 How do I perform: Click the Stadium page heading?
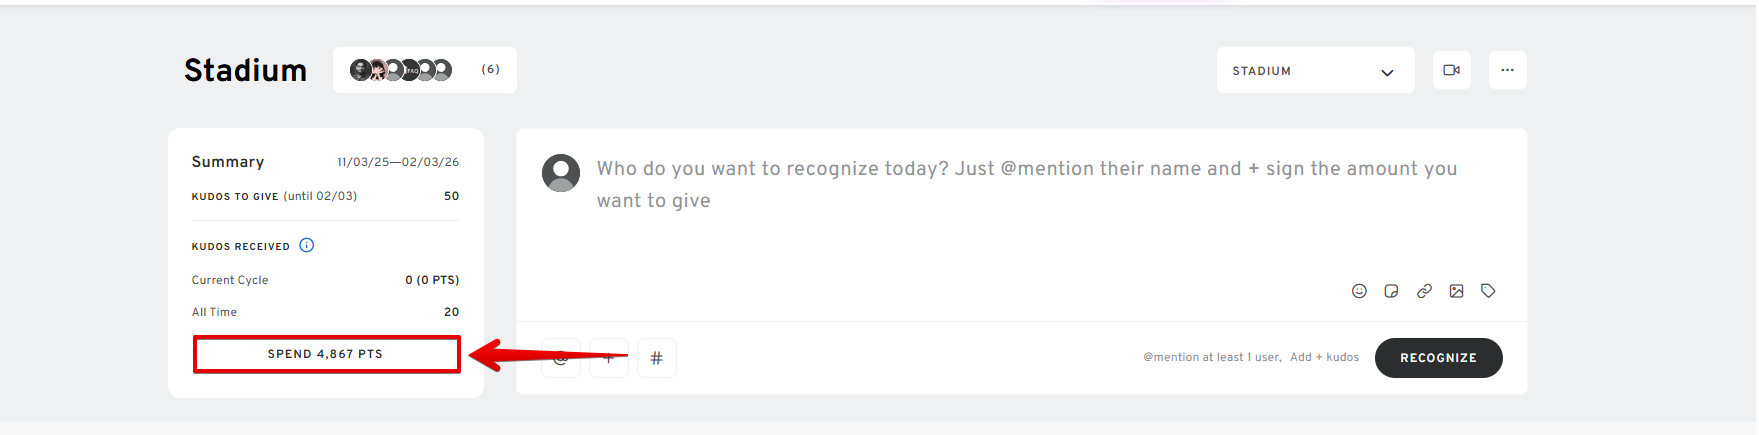point(245,70)
